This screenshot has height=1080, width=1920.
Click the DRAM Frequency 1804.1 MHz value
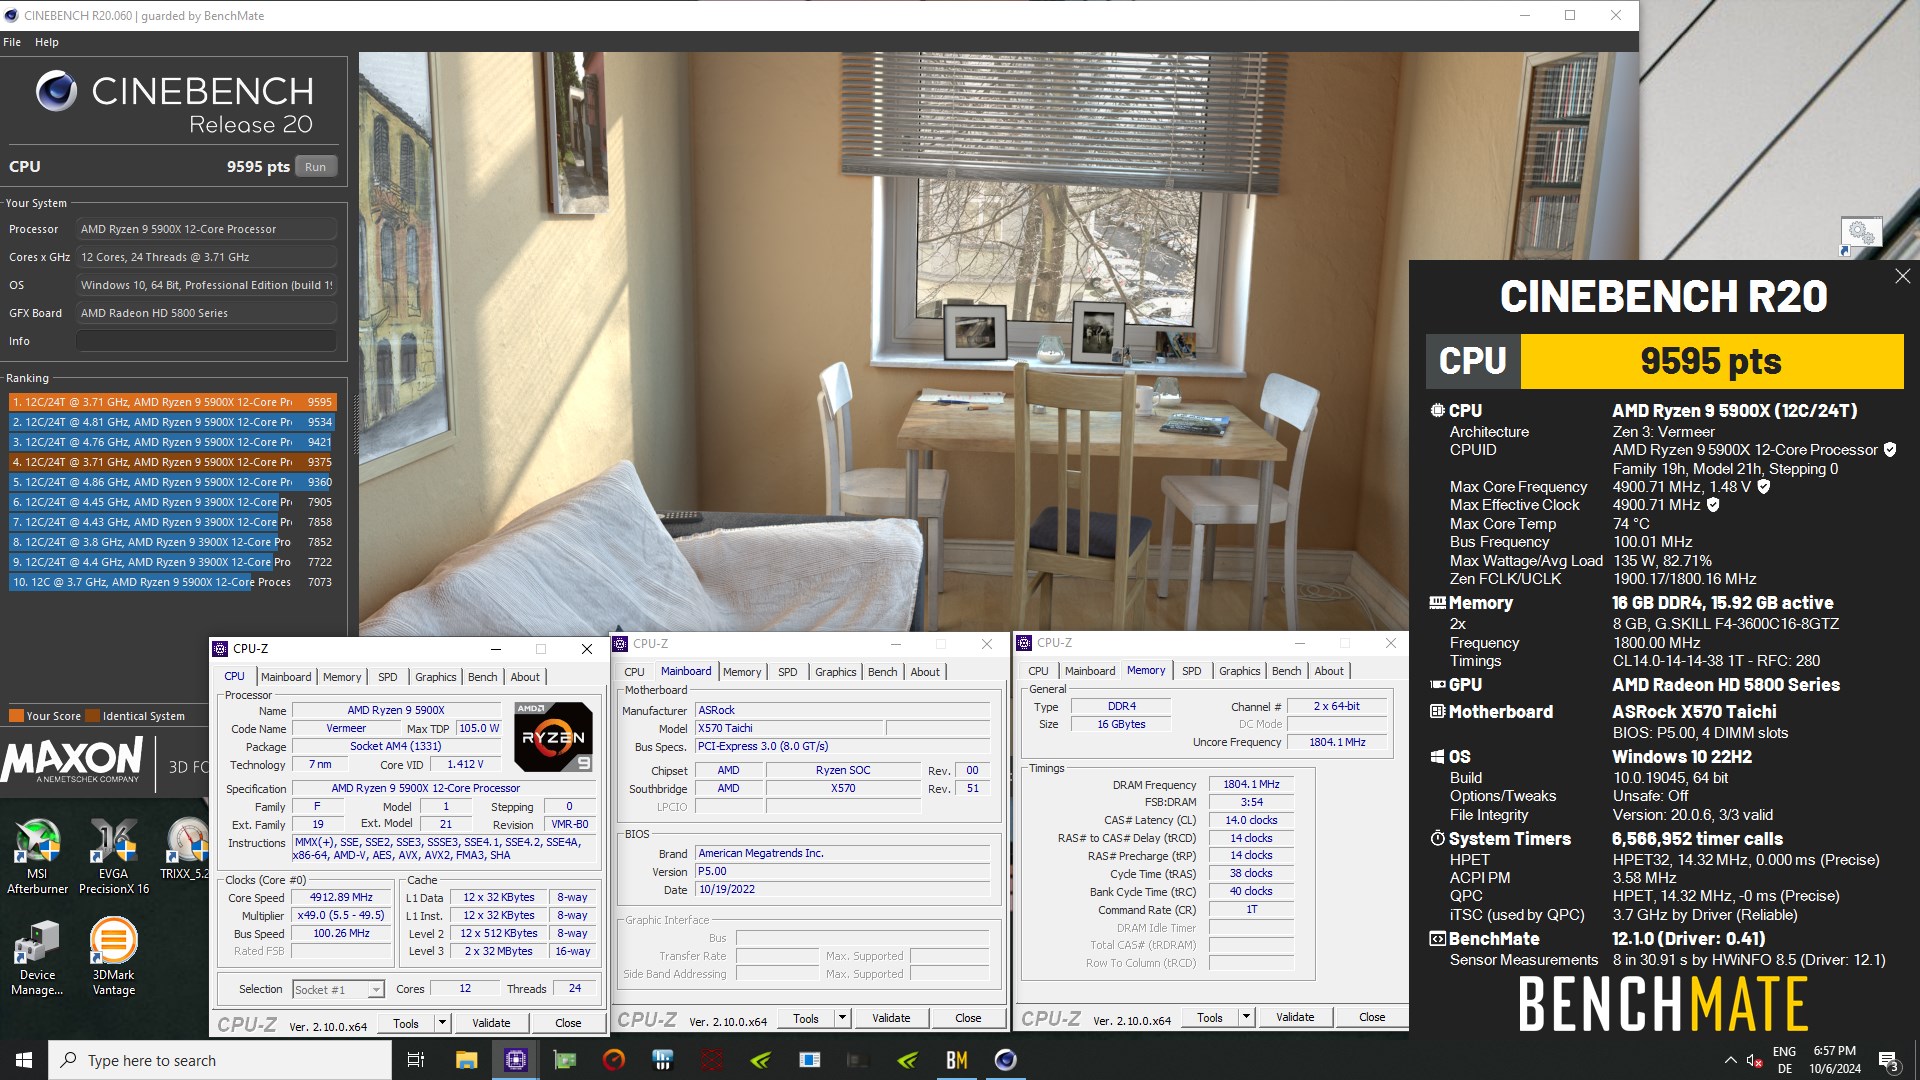pos(1251,784)
